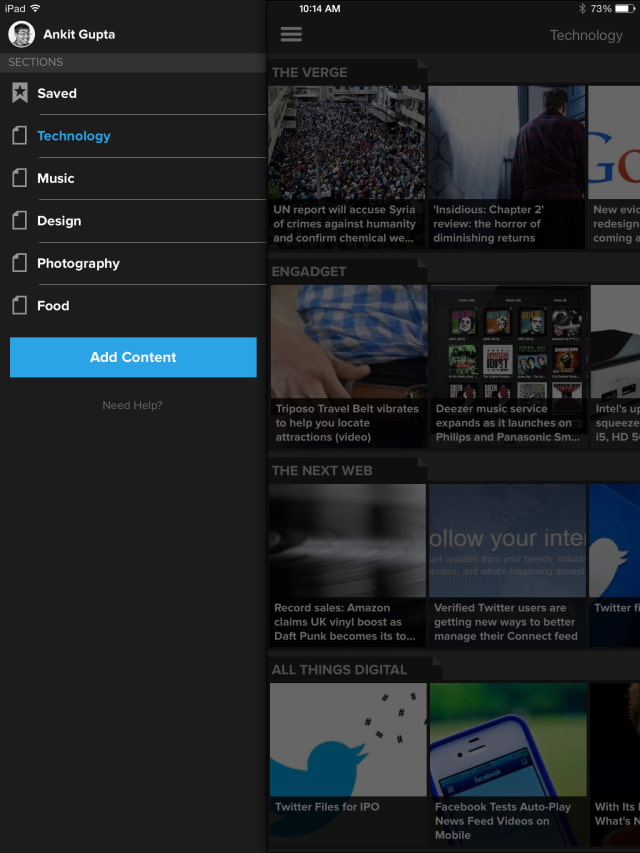Switch to the Music section
This screenshot has width=640, height=853.
(x=133, y=178)
